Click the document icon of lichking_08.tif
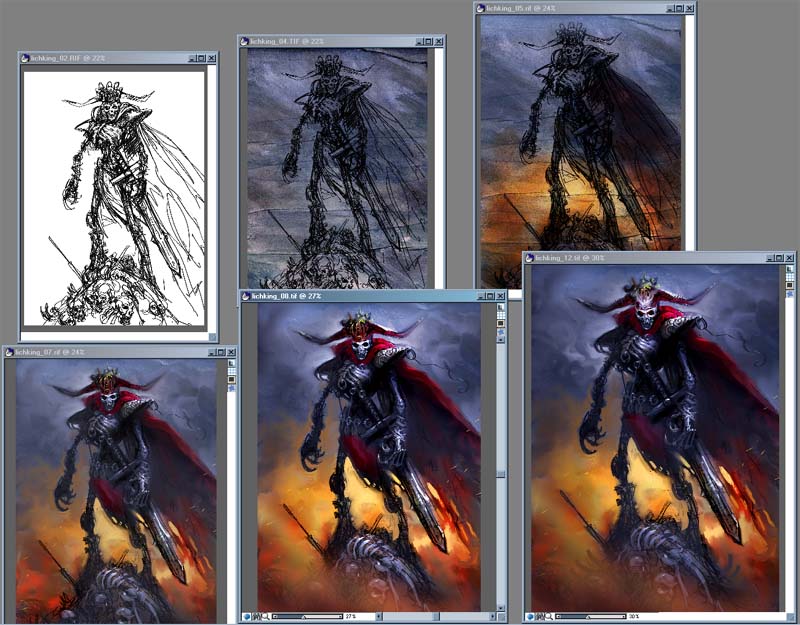Viewport: 800px width, 625px height. pyautogui.click(x=246, y=296)
